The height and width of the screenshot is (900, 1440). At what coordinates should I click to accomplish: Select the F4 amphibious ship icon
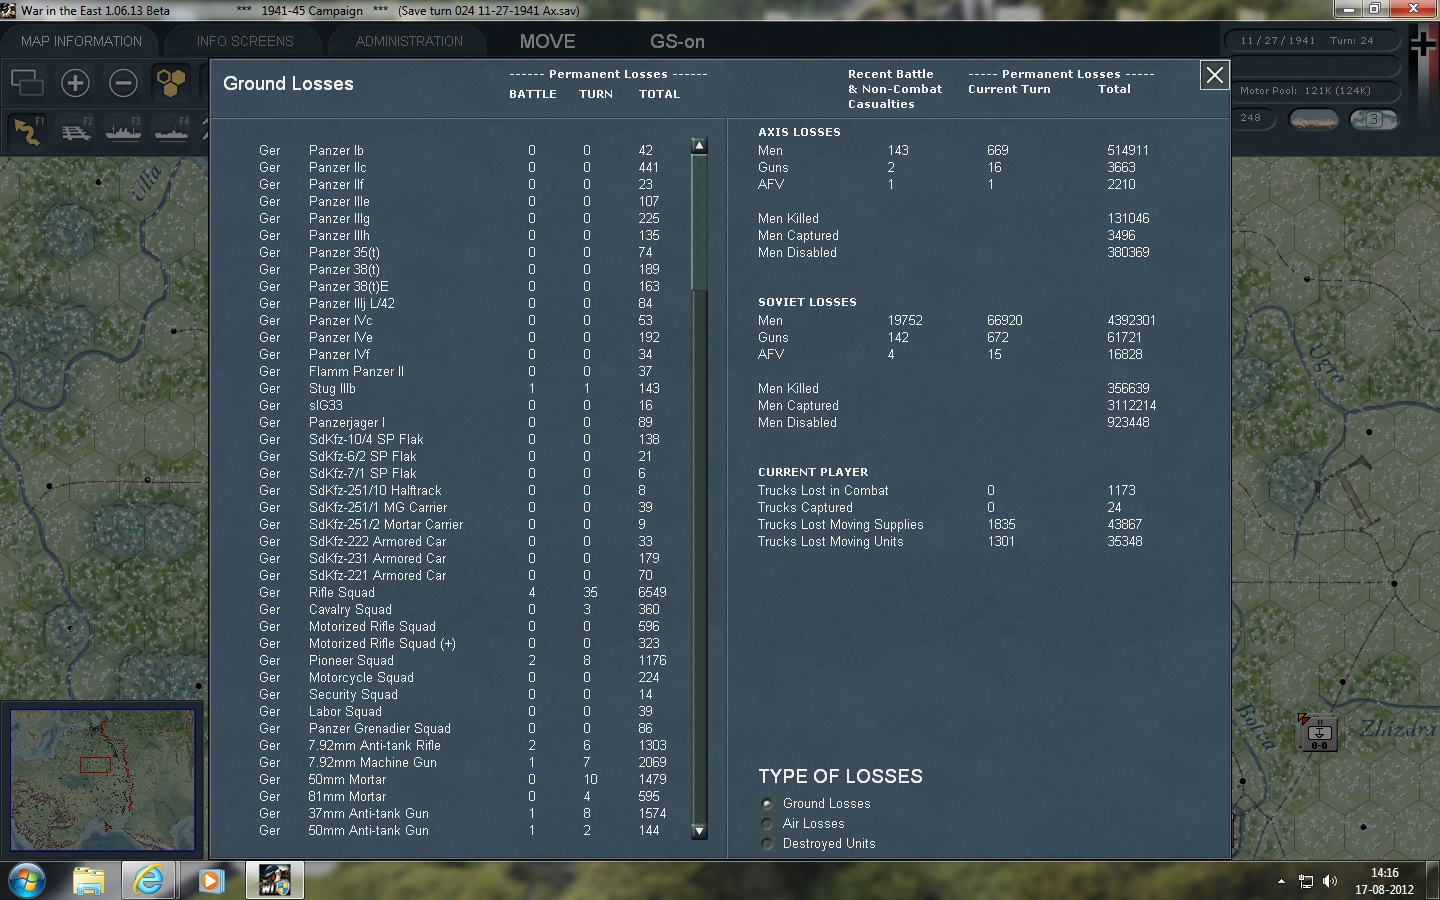tap(171, 131)
